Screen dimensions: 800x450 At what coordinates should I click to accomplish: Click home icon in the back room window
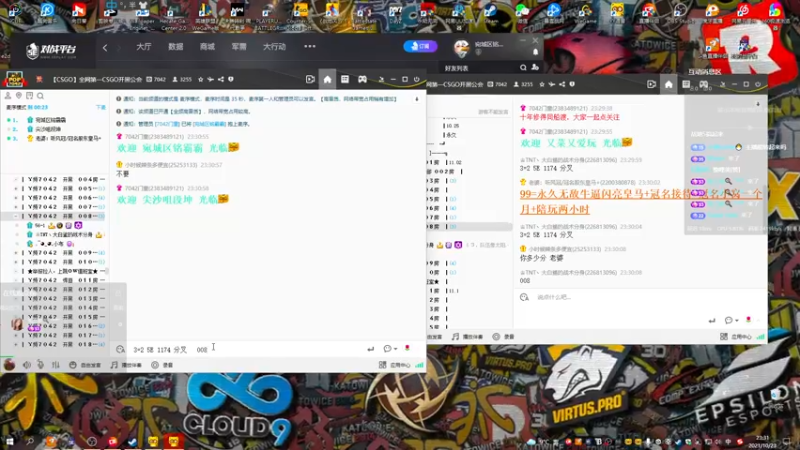[x=668, y=85]
